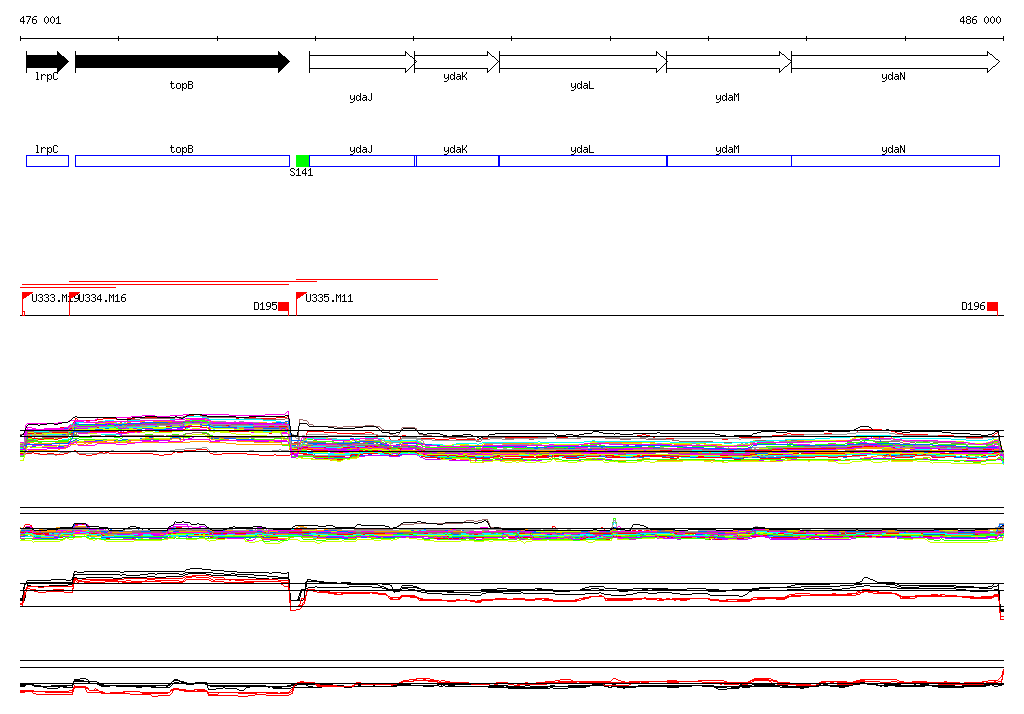Click ydaN label above the blue box
The height and width of the screenshot is (714, 1024).
pyautogui.click(x=893, y=150)
